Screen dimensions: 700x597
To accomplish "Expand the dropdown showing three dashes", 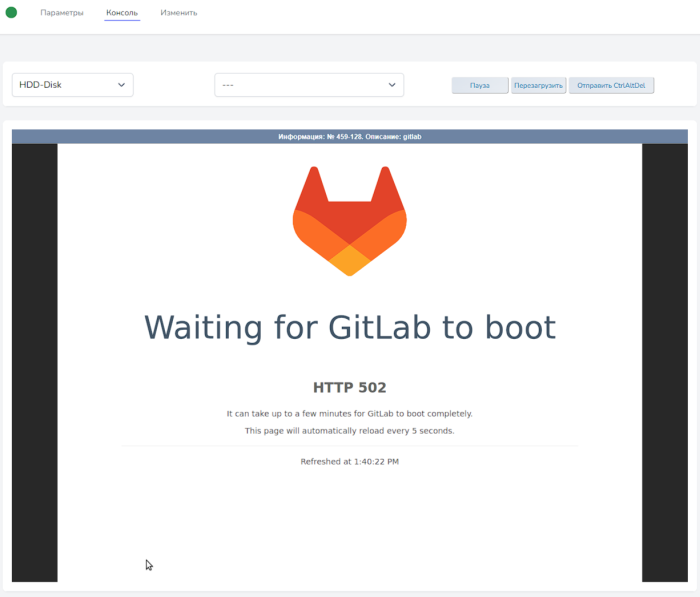I will point(308,85).
